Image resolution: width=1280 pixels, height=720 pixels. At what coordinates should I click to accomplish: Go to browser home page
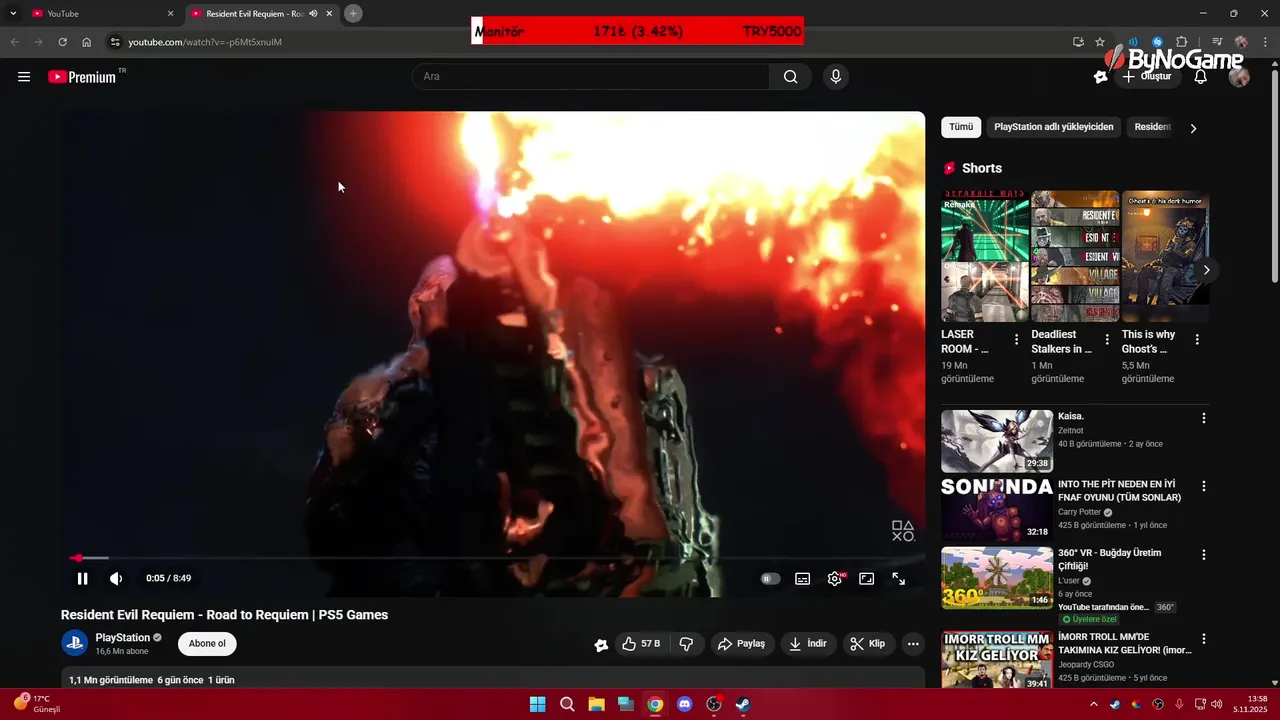(87, 42)
